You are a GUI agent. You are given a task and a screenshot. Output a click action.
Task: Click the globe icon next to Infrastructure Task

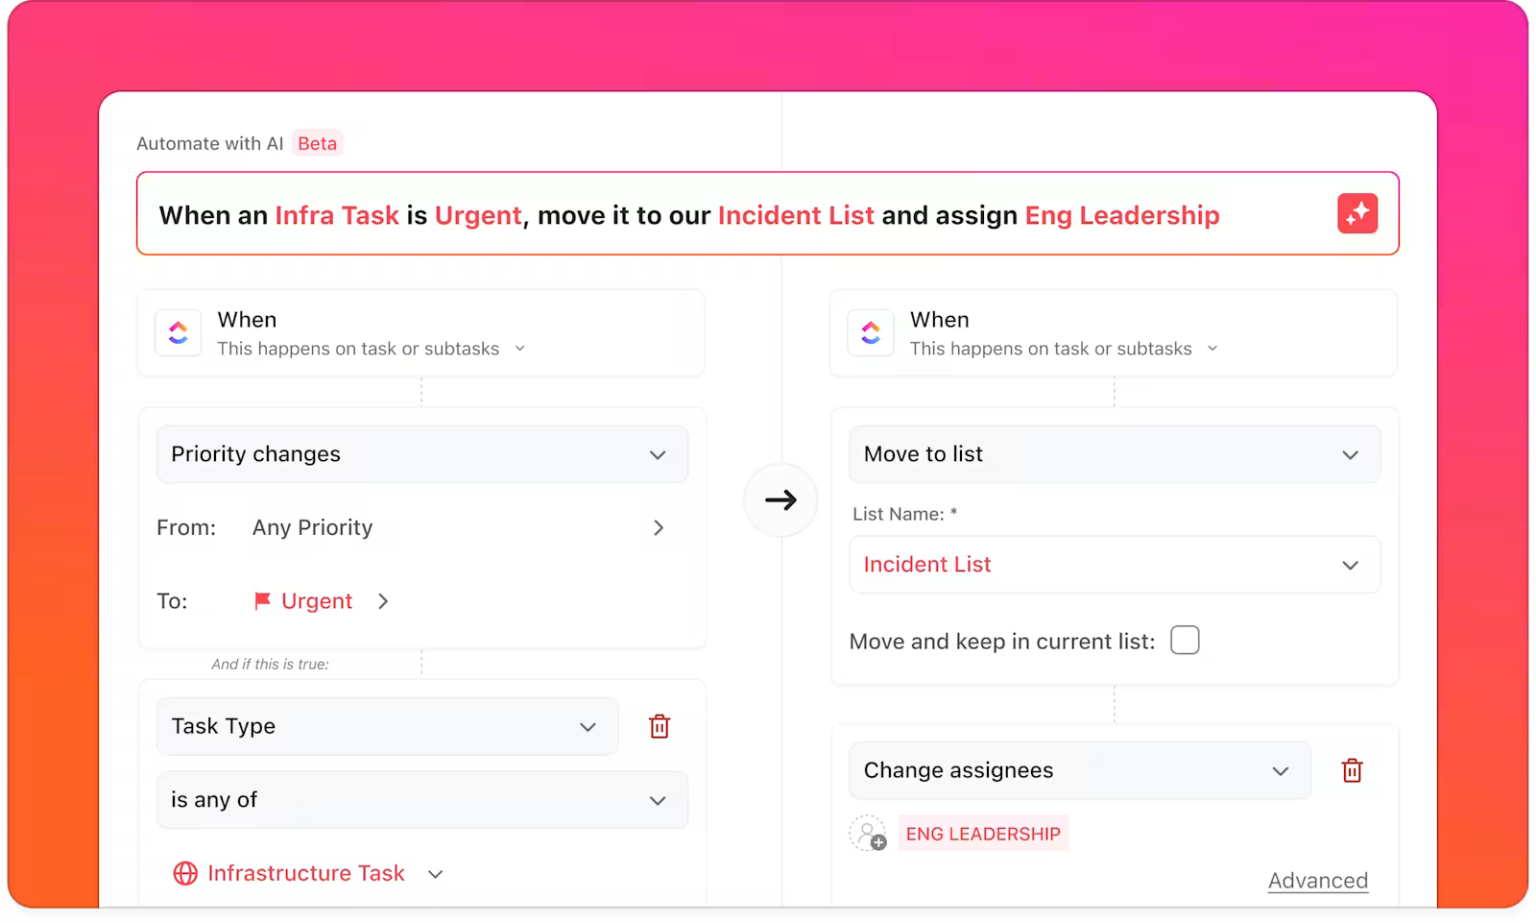185,873
